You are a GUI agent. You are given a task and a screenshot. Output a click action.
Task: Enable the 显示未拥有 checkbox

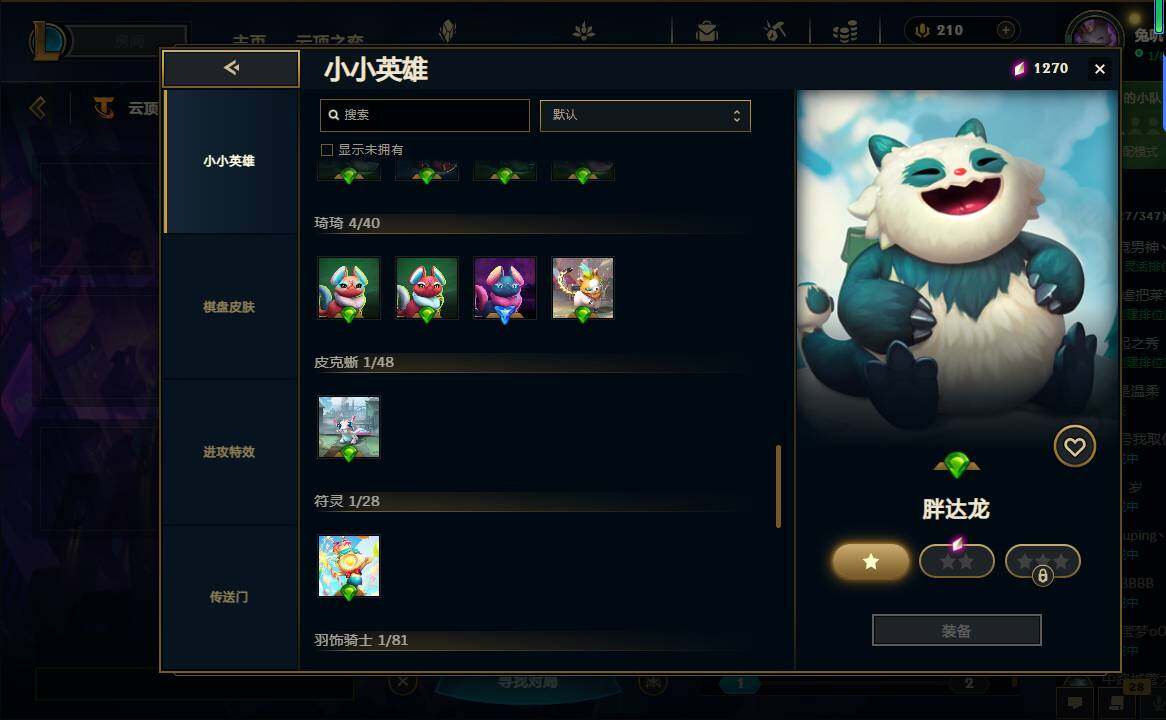pyautogui.click(x=326, y=150)
